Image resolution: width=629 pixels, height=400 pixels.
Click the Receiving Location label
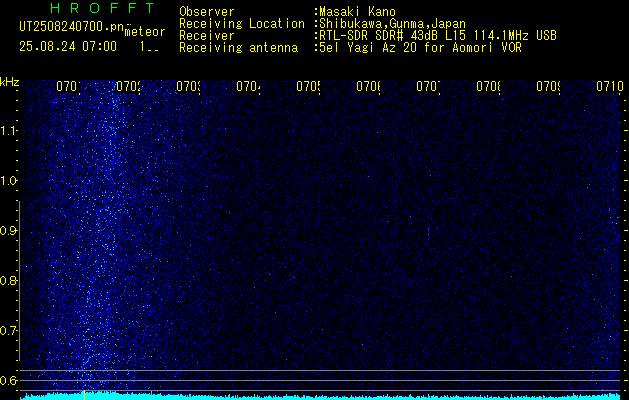pyautogui.click(x=242, y=24)
